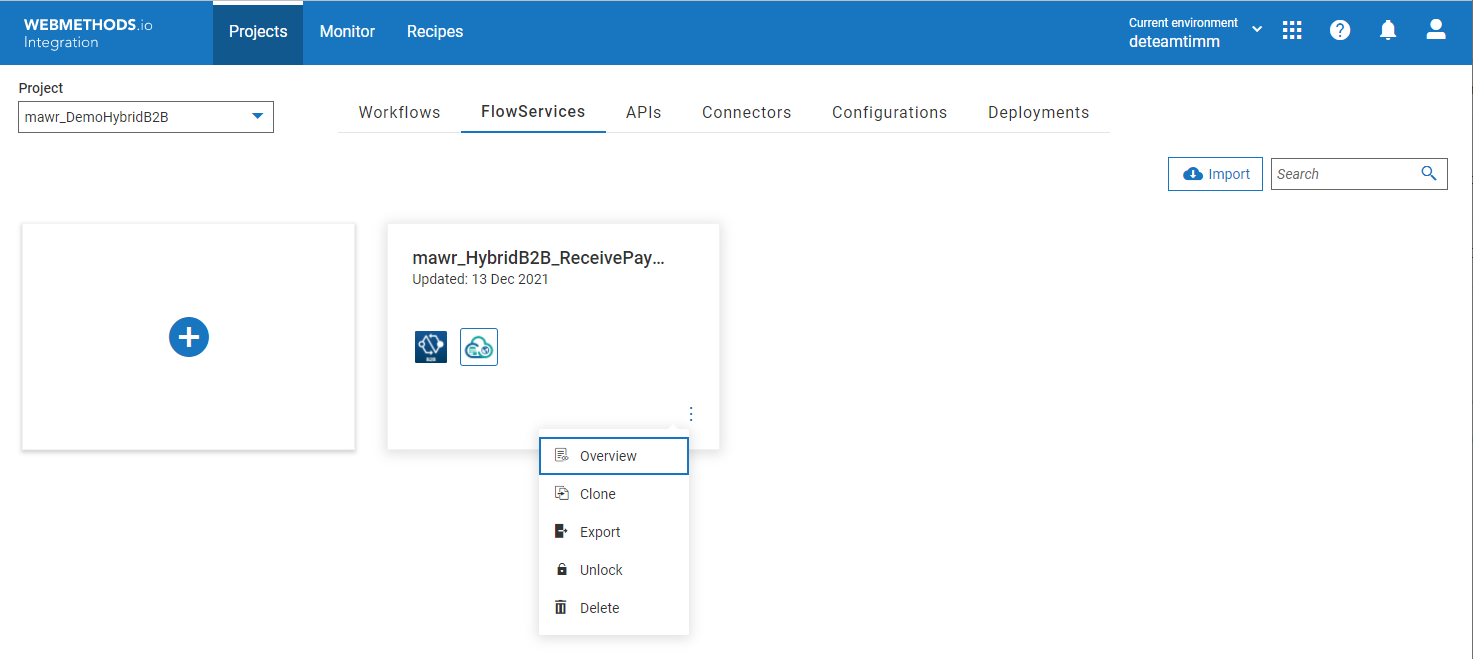The width and height of the screenshot is (1473, 659).
Task: Open the kebab menu on the FlowService card
Action: coord(691,413)
